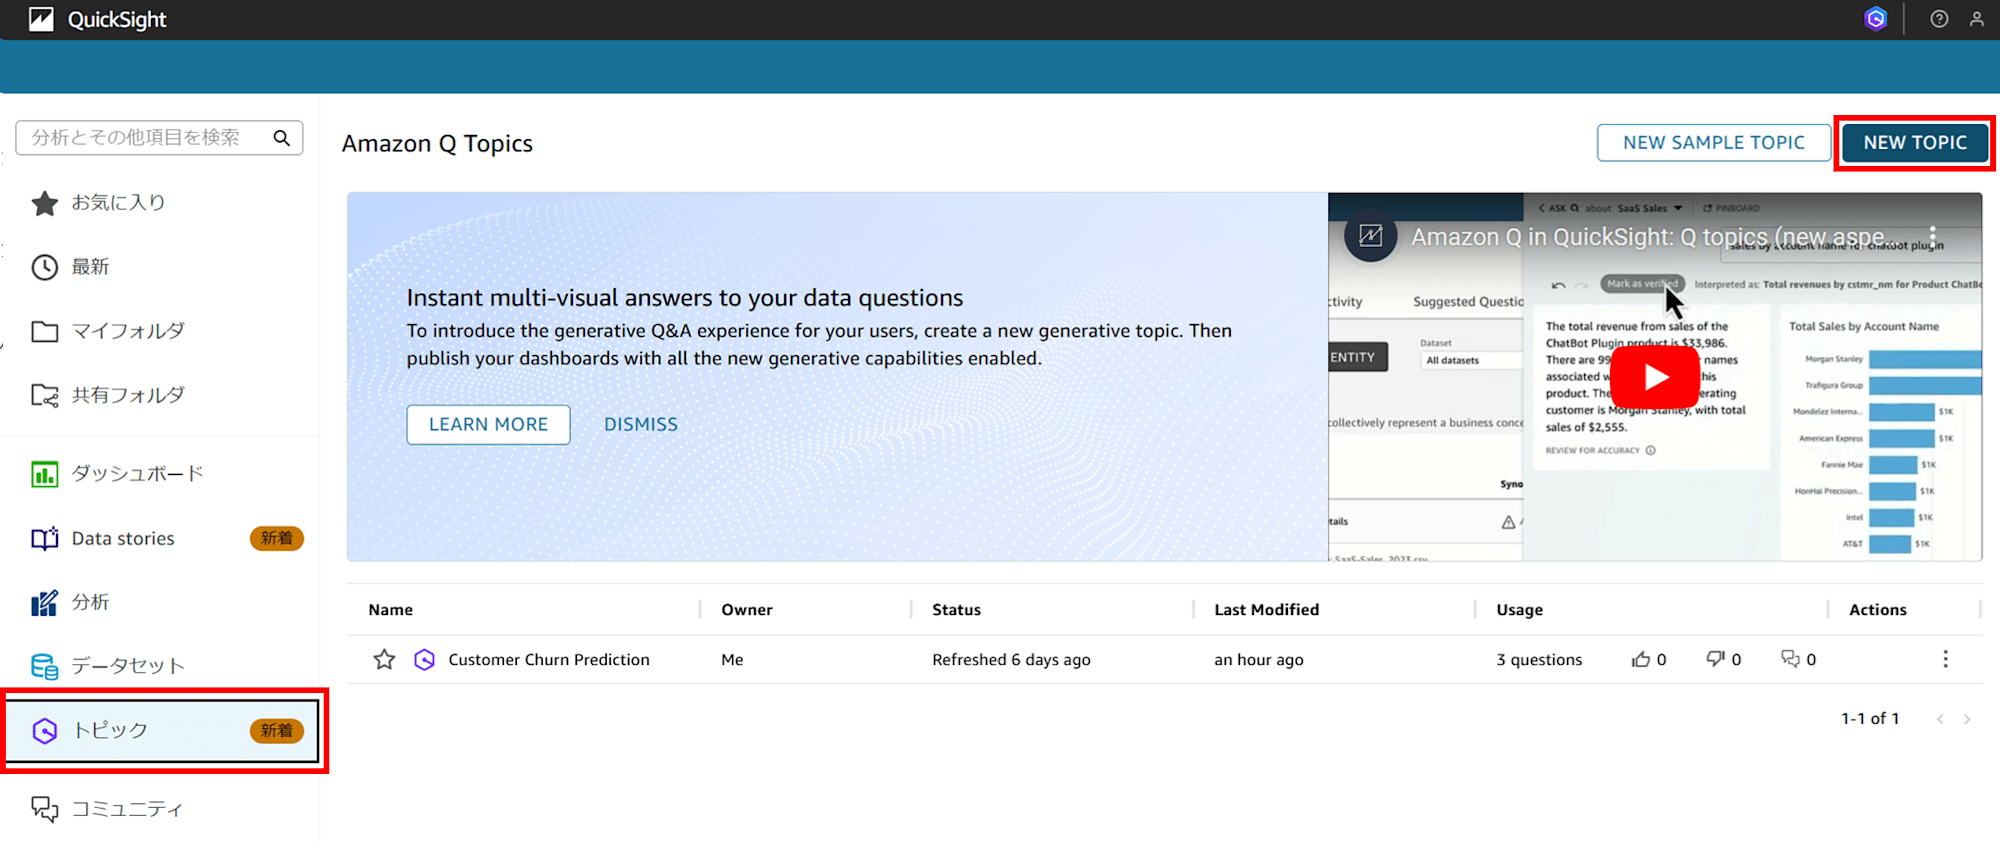Click the コミュニティ chat bubbles icon
Viewport: 2000px width, 856px height.
44,808
